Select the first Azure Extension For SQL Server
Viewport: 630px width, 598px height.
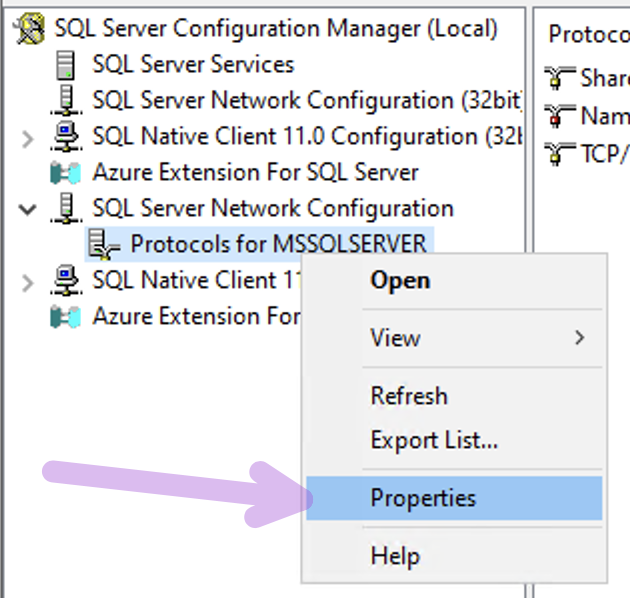point(256,172)
